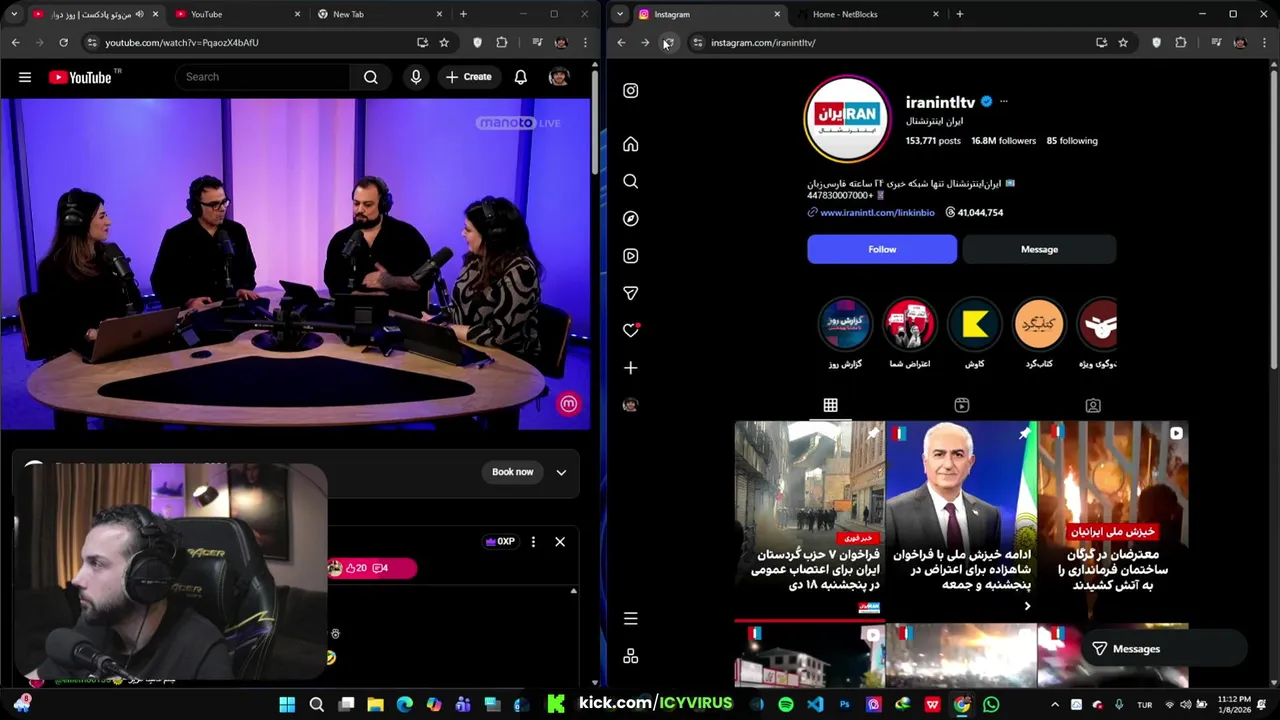
Task: Open the Threads 41,044,754 link
Action: click(x=974, y=213)
